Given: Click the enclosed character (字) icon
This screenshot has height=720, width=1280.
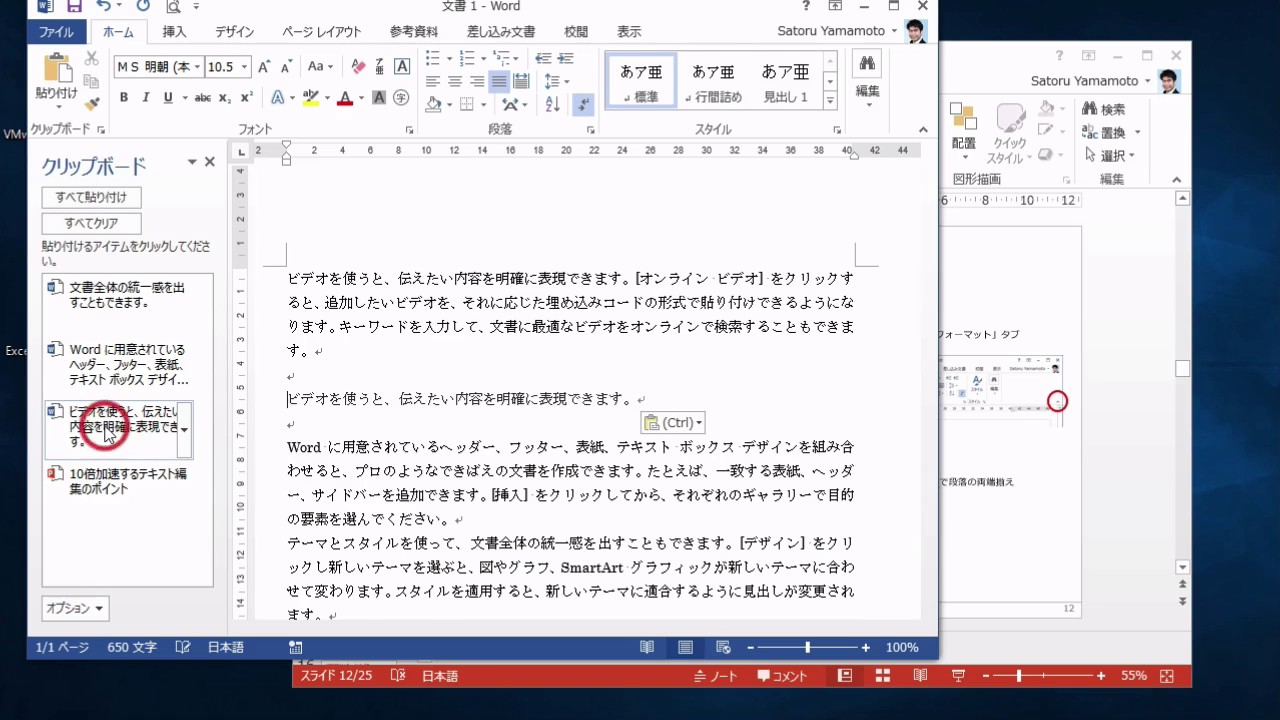Looking at the screenshot, I should pyautogui.click(x=401, y=98).
